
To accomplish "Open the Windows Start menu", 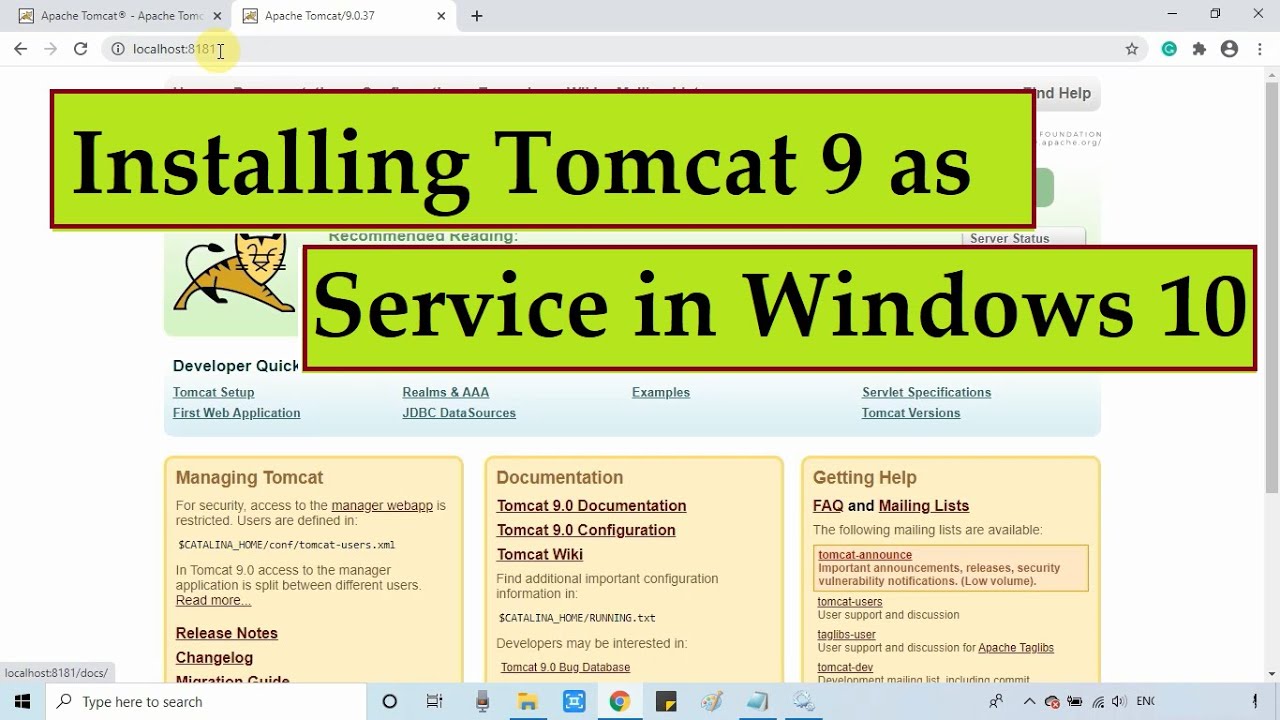I will (22, 701).
